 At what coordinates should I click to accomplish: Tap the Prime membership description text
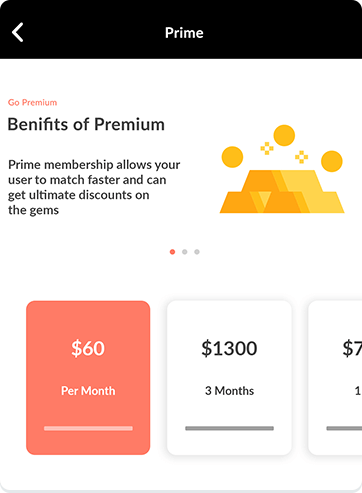[x=94, y=187]
